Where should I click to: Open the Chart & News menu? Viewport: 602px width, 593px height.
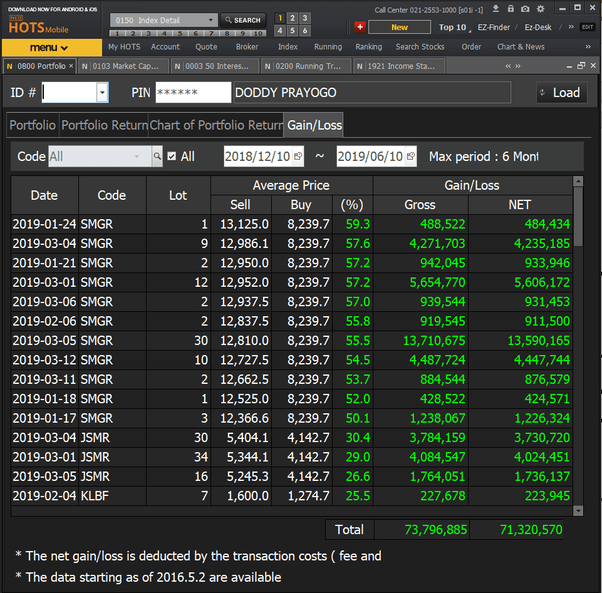pos(521,47)
